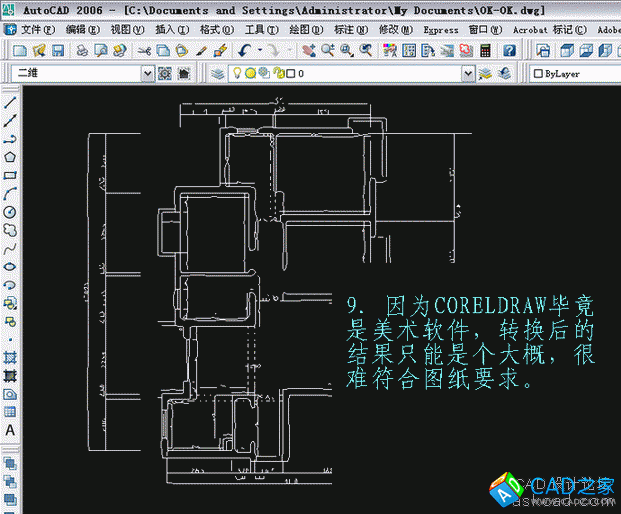Click the Undo arrow icon
This screenshot has height=514, width=621.
point(246,50)
